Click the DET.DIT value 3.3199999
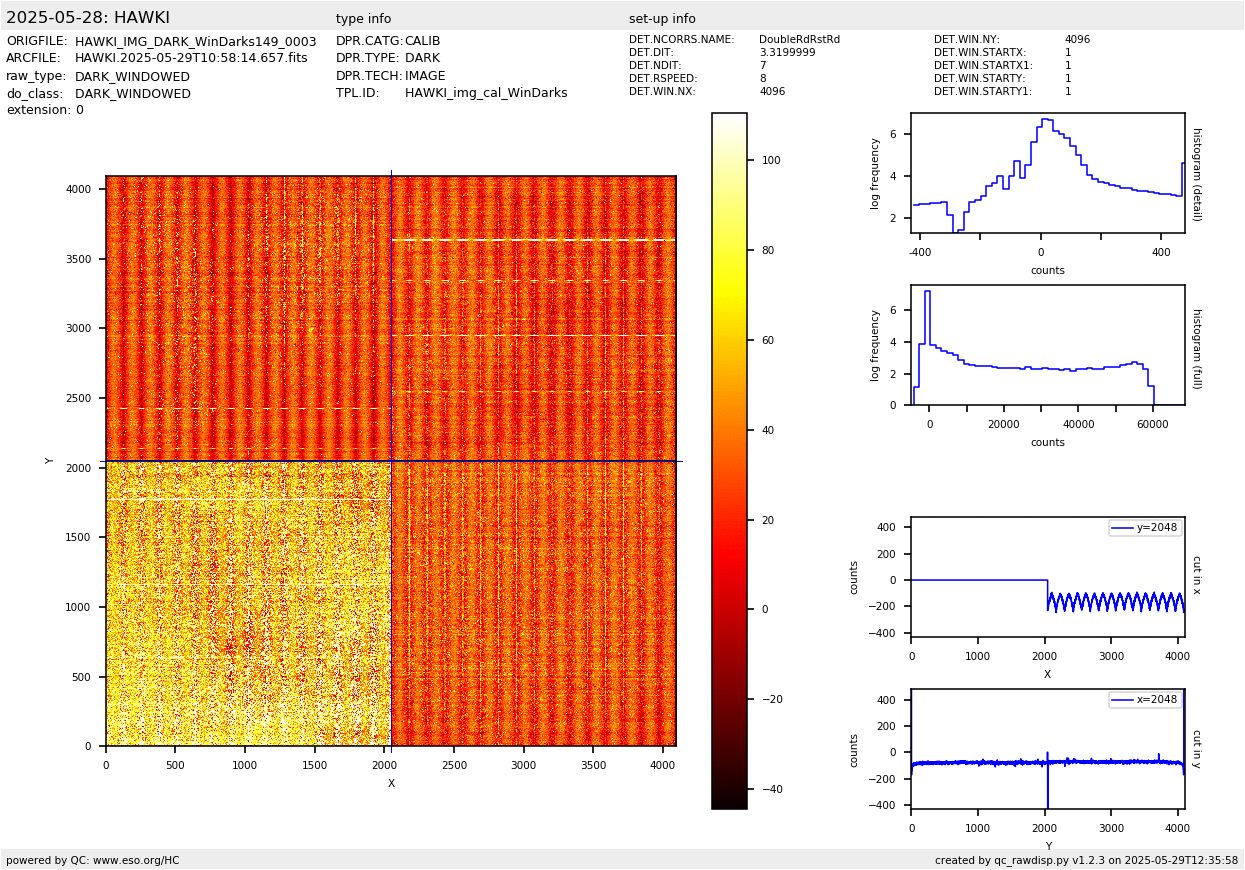This screenshot has width=1245, height=870. point(787,53)
